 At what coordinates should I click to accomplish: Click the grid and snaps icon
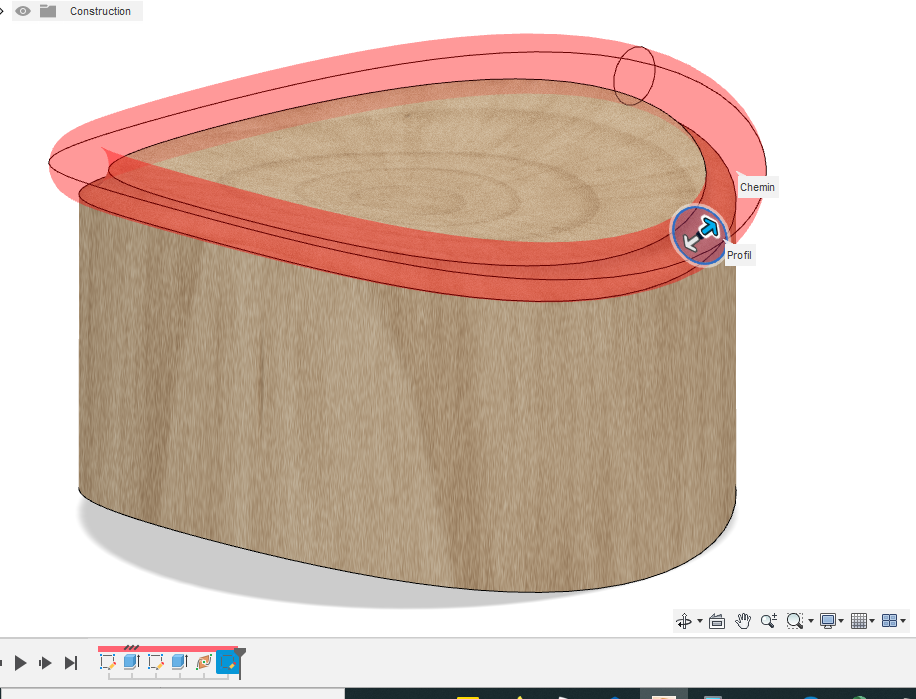point(861,620)
